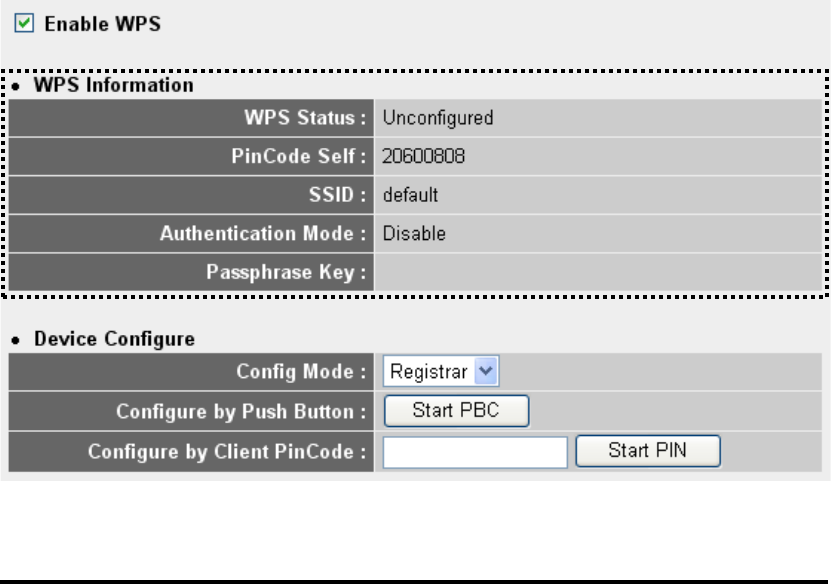
Task: Click the PinCode Self label cell
Action: click(x=191, y=156)
